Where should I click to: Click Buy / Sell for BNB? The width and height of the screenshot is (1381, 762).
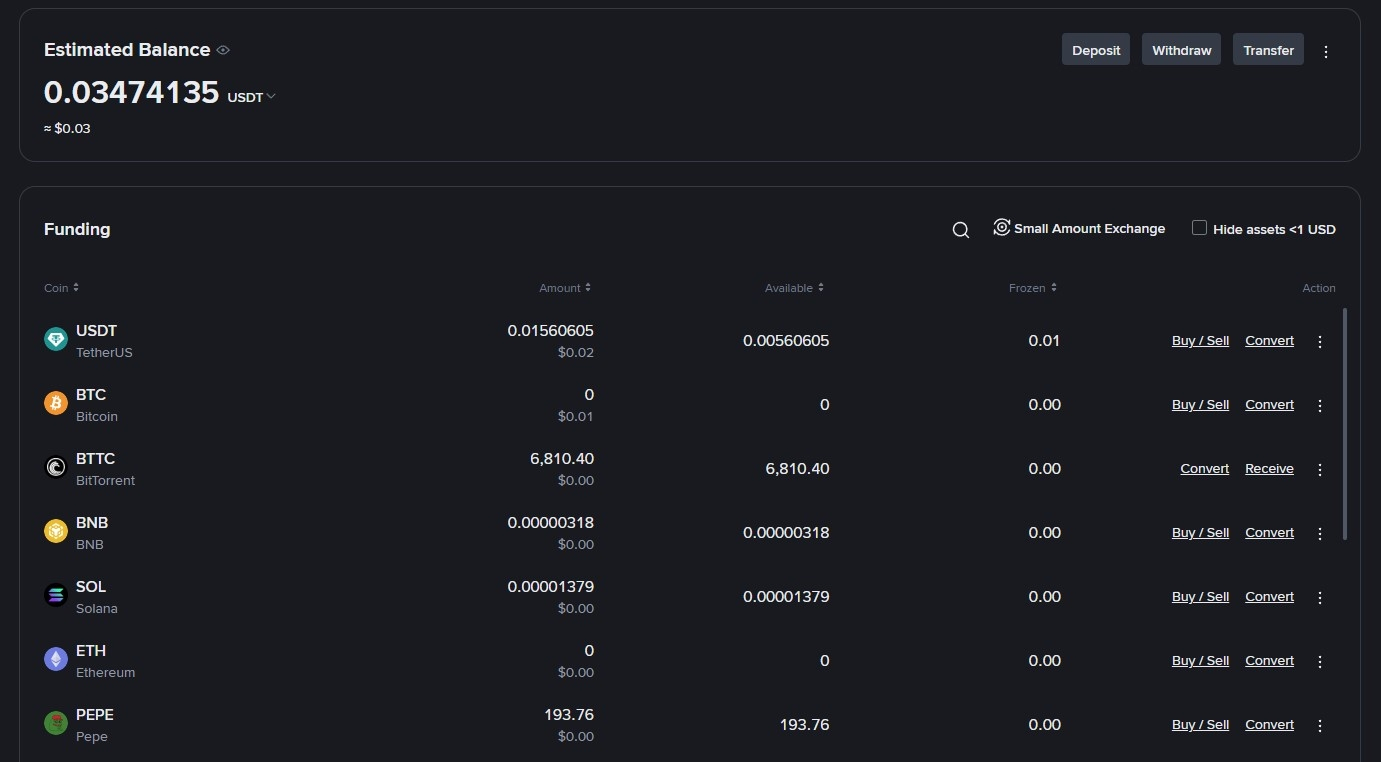coord(1200,533)
